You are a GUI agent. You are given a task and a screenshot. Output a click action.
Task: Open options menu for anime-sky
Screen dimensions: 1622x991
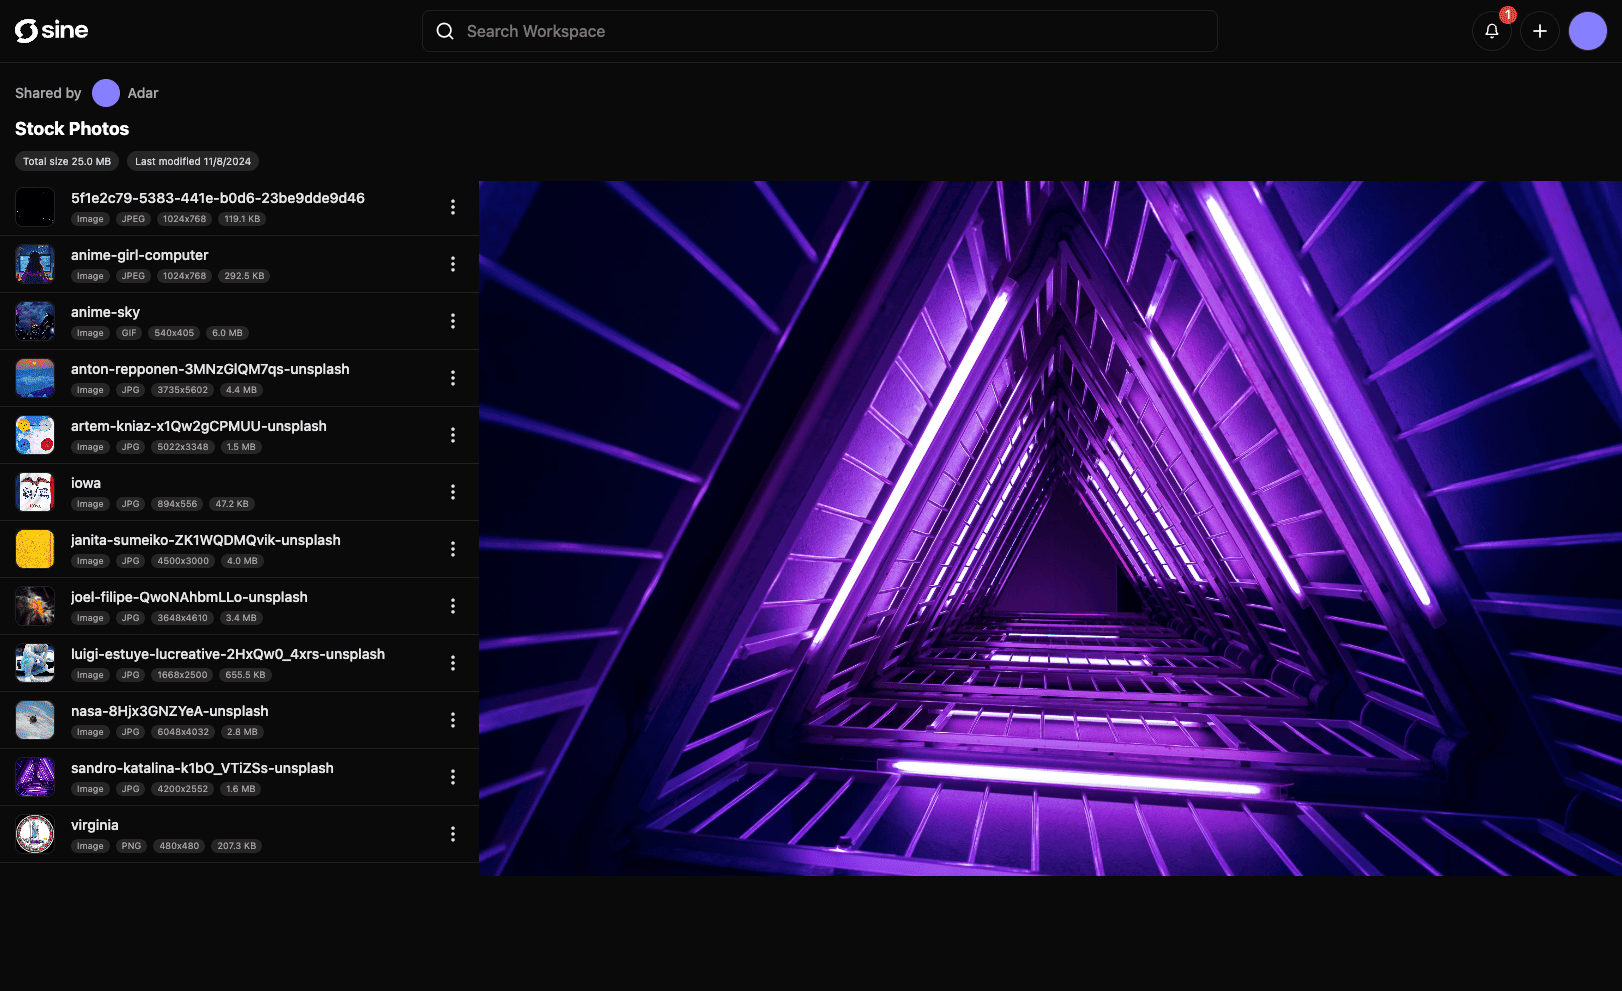453,321
